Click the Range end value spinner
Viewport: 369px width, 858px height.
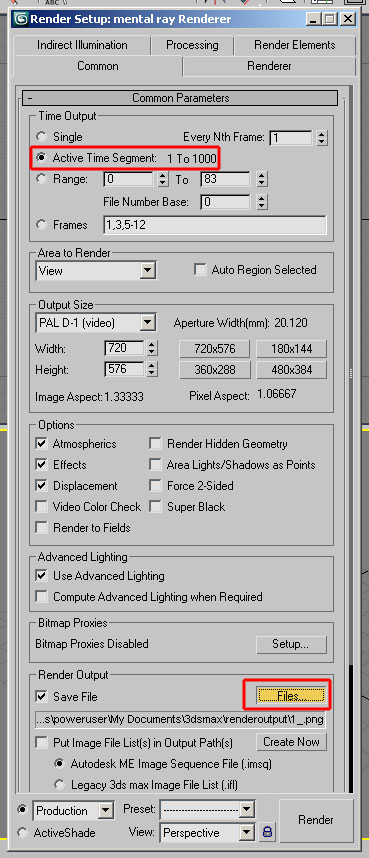tap(262, 179)
